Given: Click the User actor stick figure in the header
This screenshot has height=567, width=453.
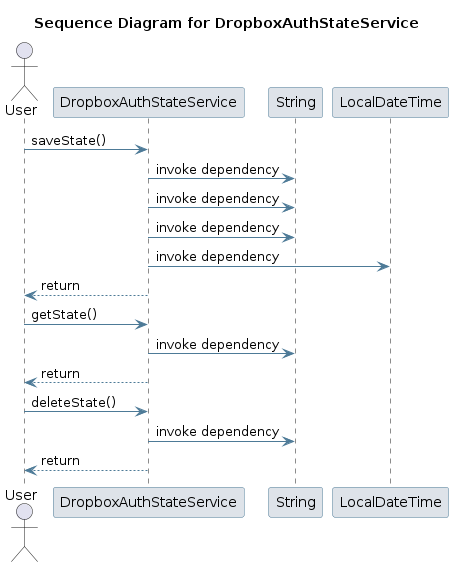Looking at the screenshot, I should (24, 72).
